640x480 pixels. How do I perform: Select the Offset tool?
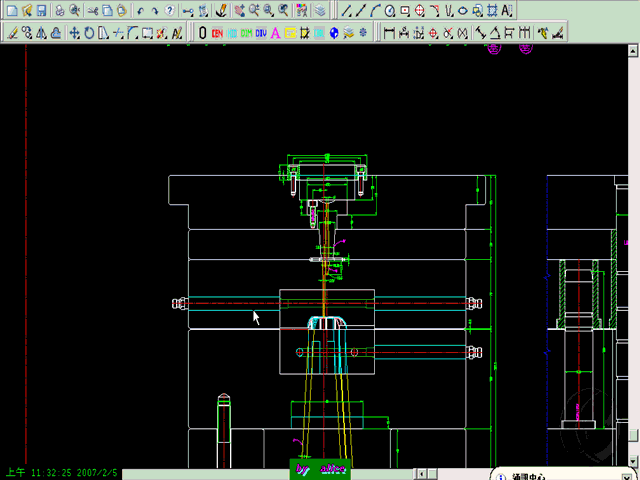[56, 33]
